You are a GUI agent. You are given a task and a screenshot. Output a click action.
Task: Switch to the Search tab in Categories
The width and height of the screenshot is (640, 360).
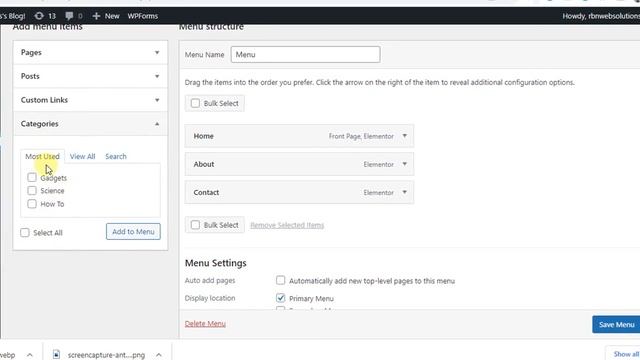coord(116,156)
